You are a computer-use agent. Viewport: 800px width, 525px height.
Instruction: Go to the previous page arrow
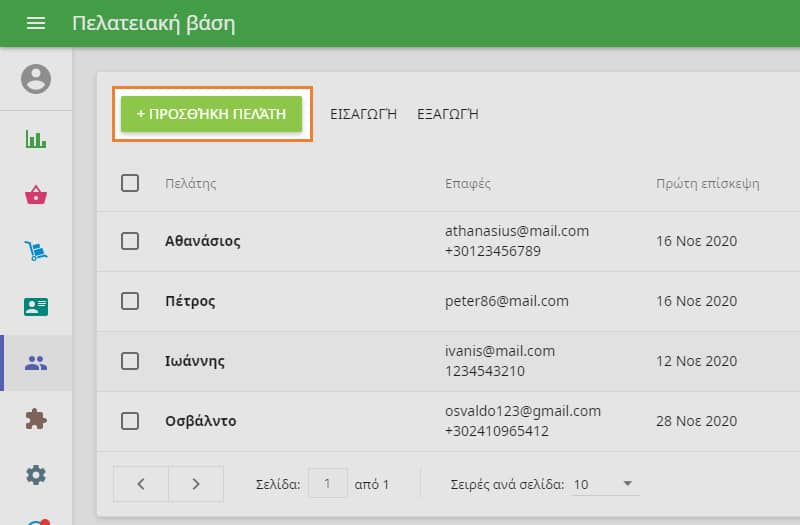coord(141,484)
